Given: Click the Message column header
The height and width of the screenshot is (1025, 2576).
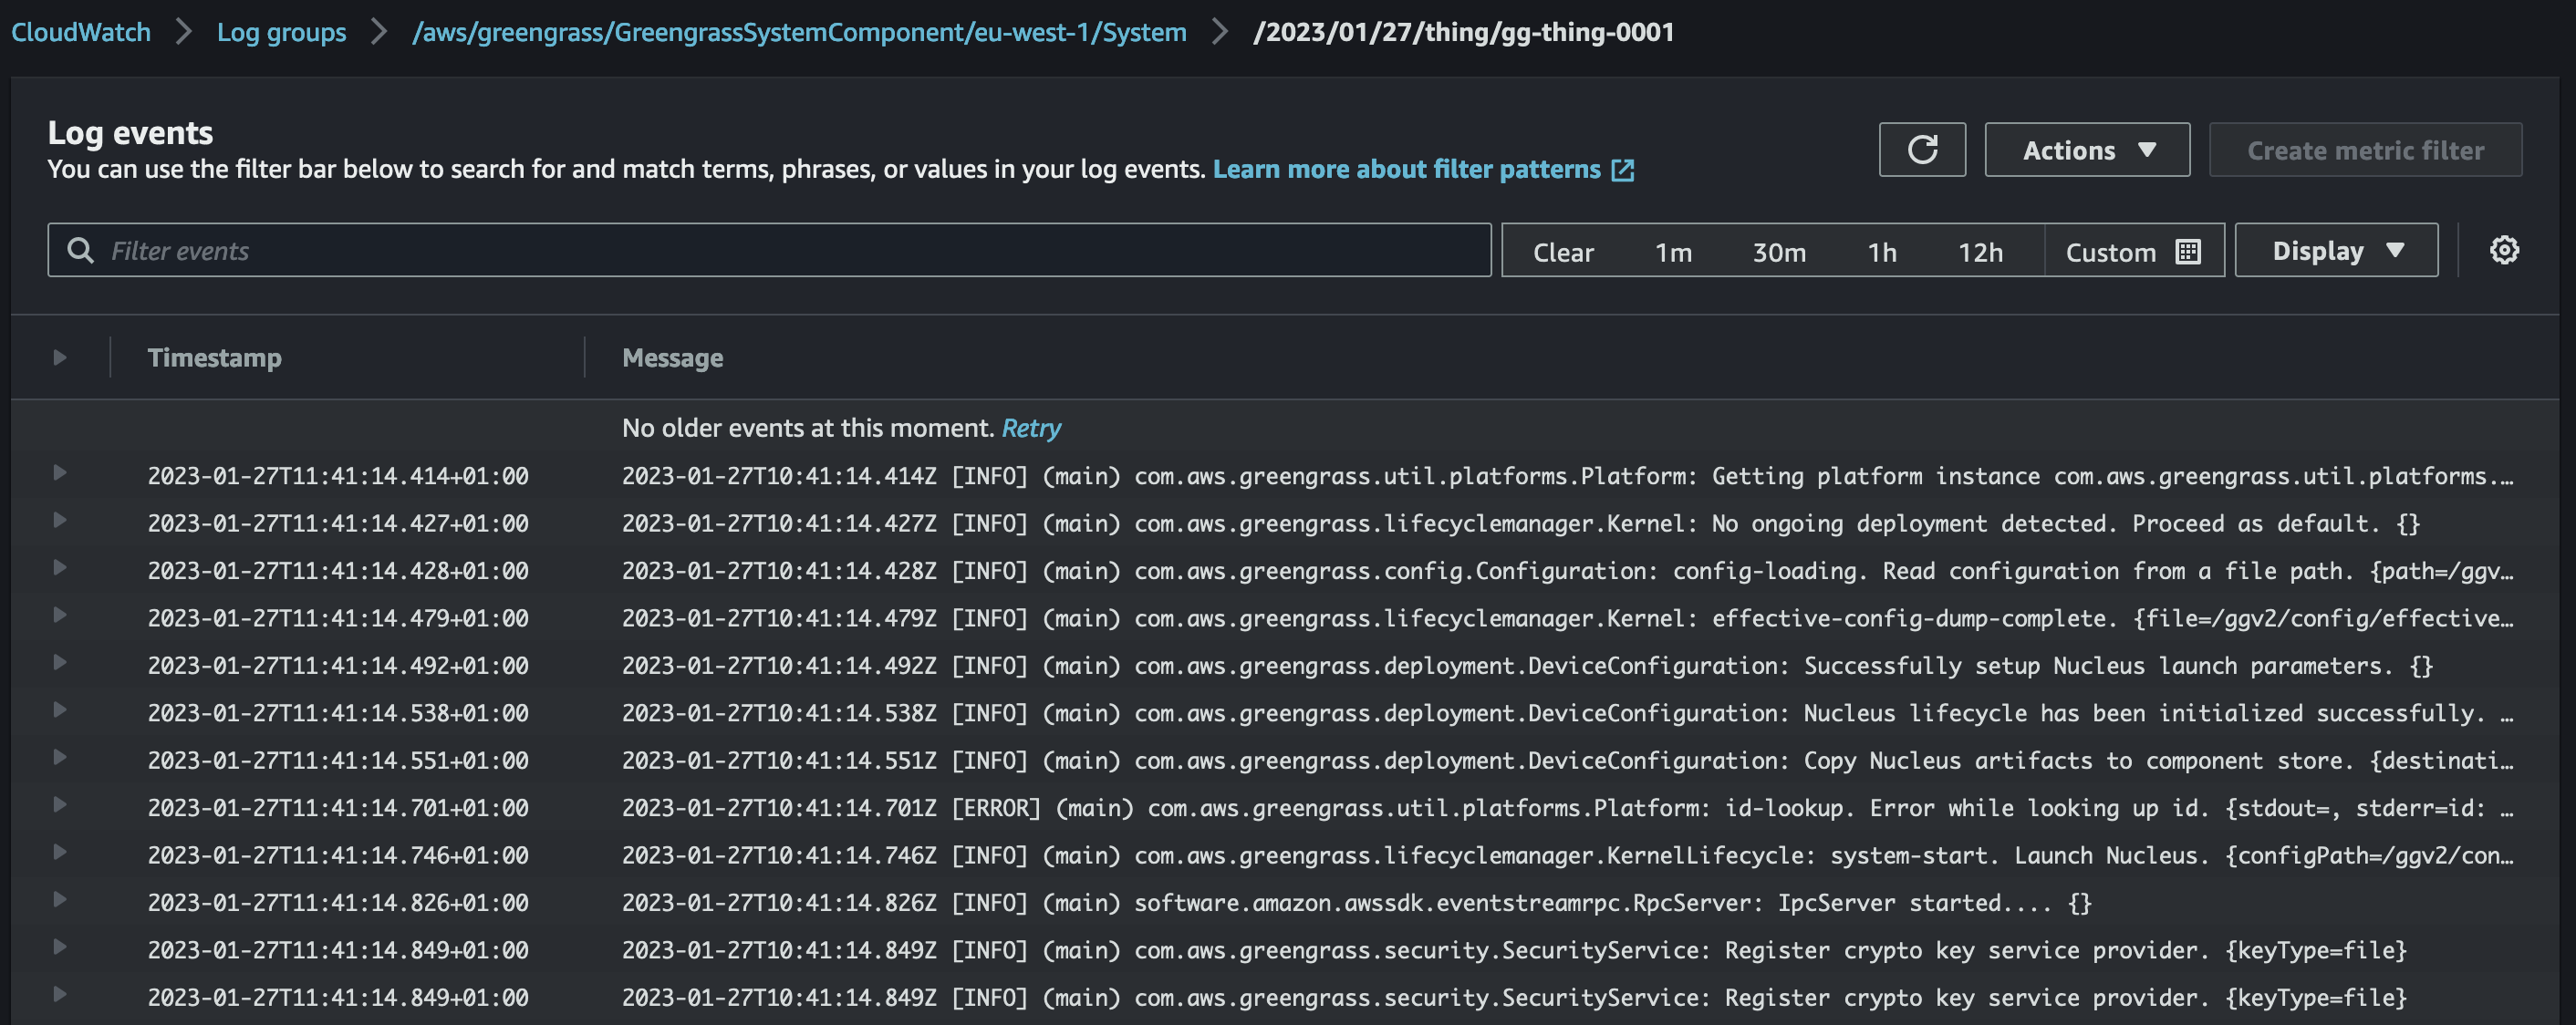Looking at the screenshot, I should click(672, 358).
